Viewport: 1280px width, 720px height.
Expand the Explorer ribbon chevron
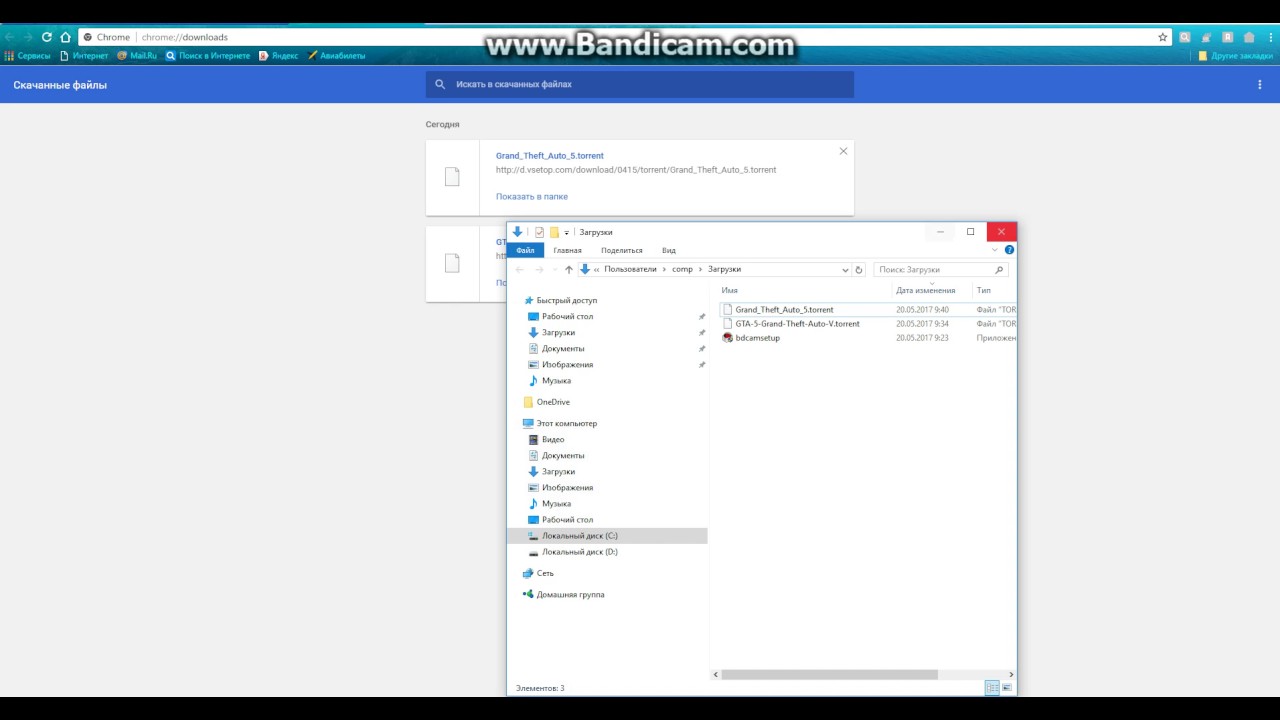995,250
